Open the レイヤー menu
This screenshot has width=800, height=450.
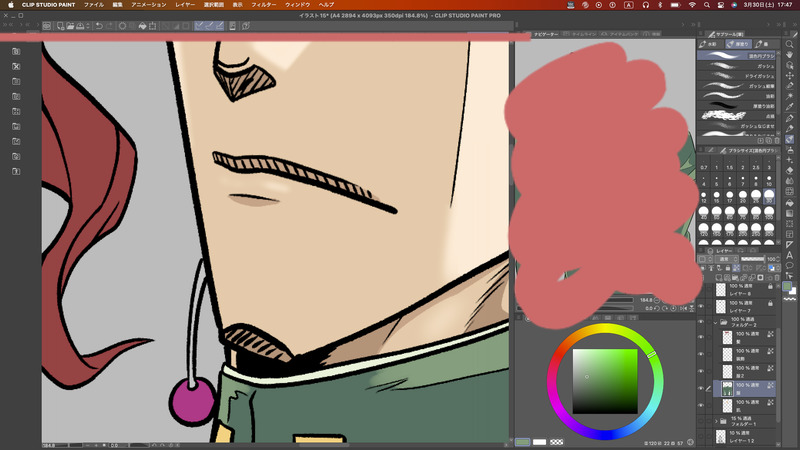(185, 5)
